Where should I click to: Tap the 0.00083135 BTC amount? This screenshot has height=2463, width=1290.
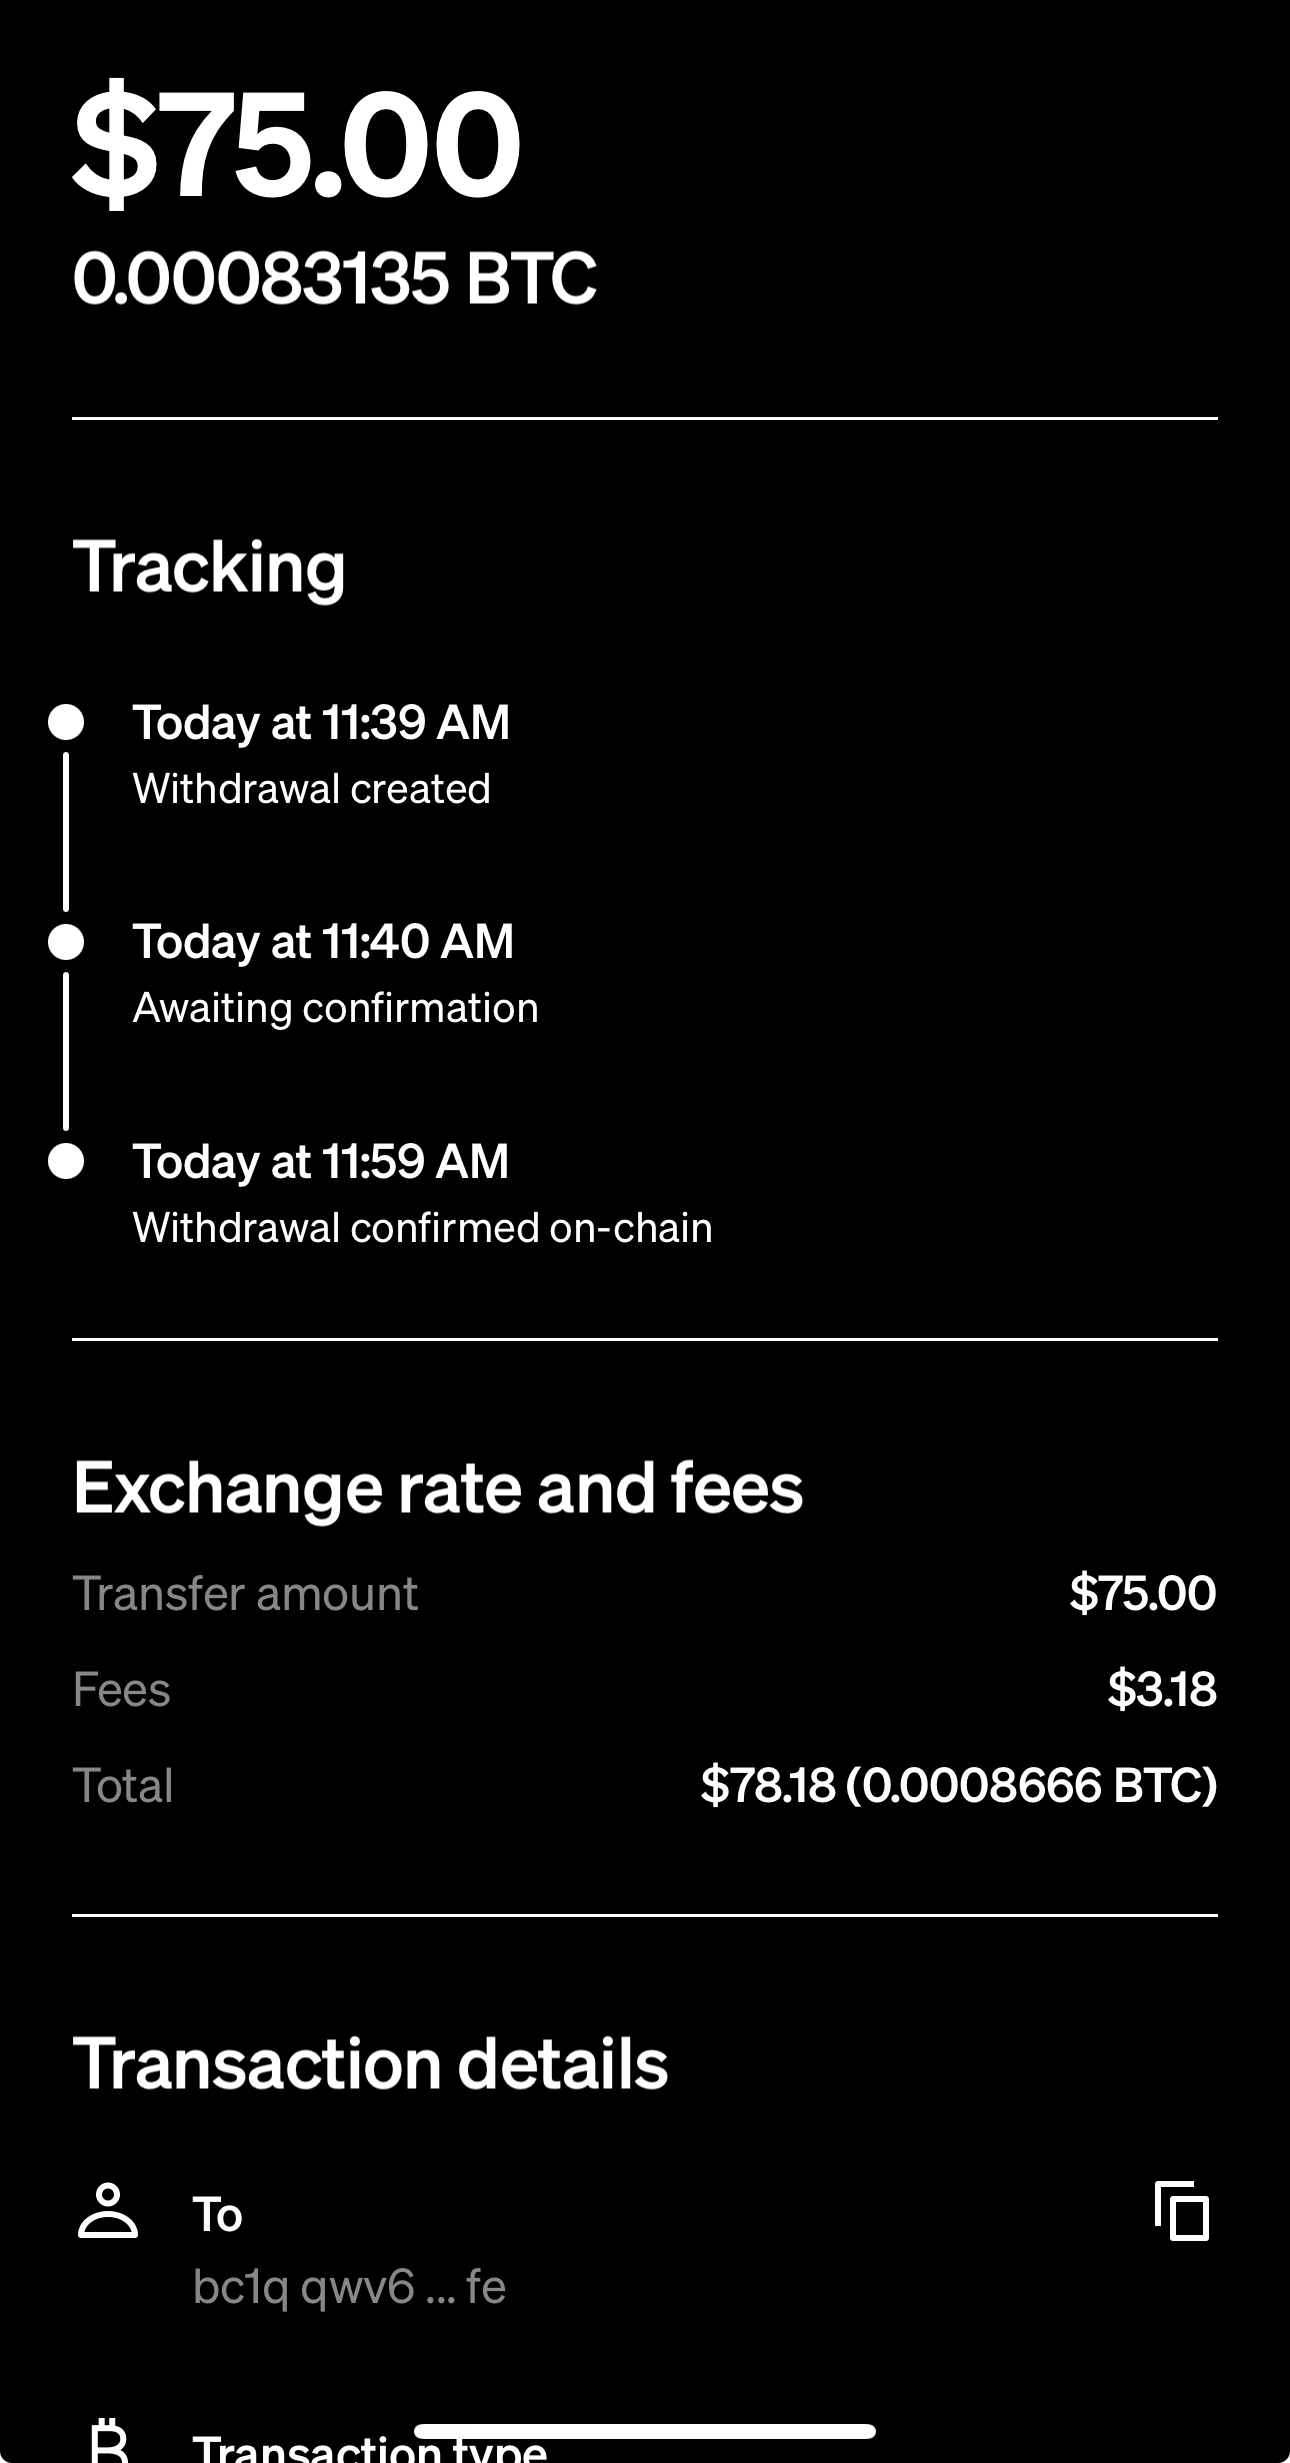(334, 277)
